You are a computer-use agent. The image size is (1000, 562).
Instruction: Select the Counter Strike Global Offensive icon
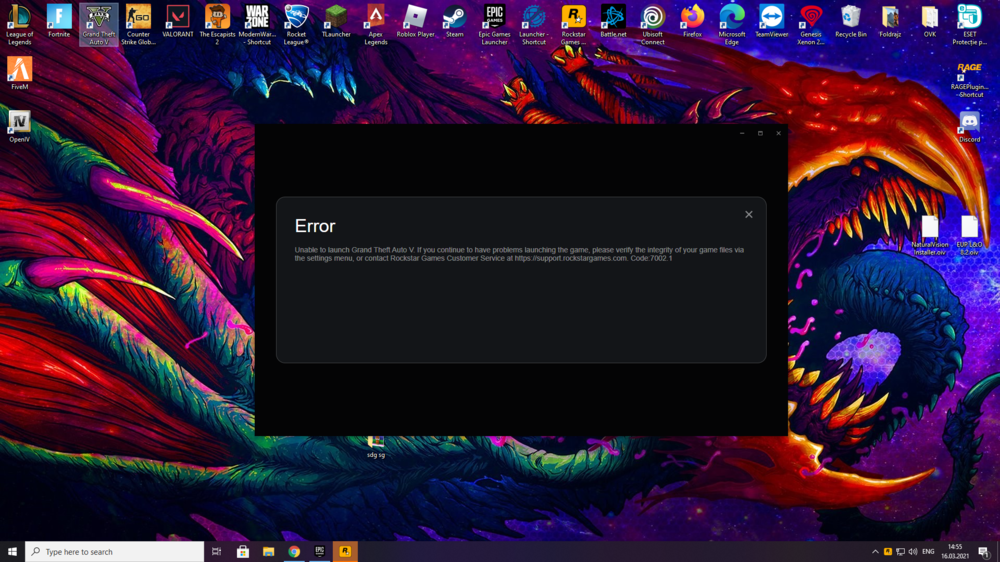click(x=138, y=24)
